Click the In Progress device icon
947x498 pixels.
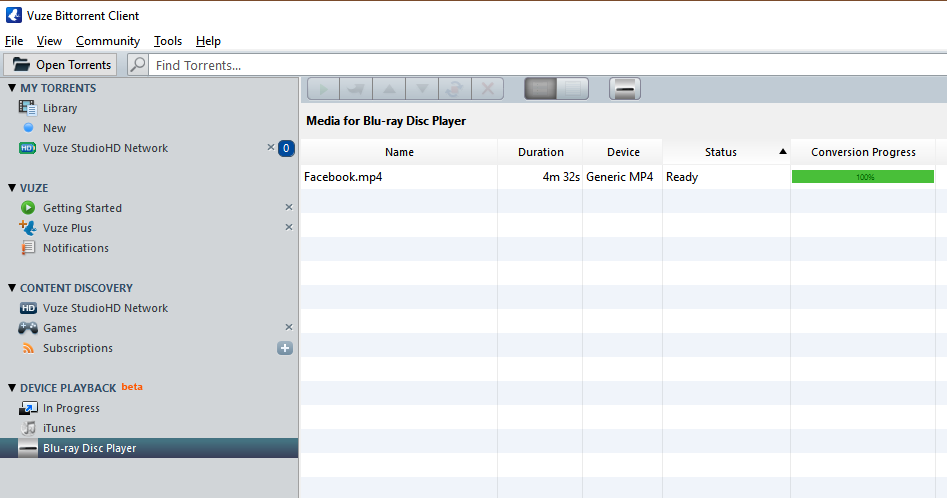(28, 408)
